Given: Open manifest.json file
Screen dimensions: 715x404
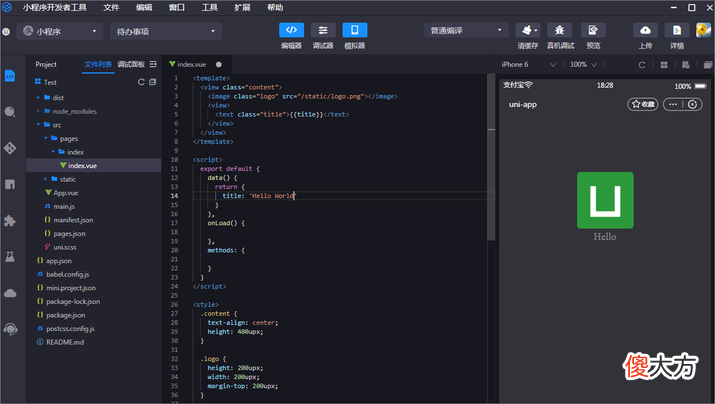Looking at the screenshot, I should click(73, 220).
